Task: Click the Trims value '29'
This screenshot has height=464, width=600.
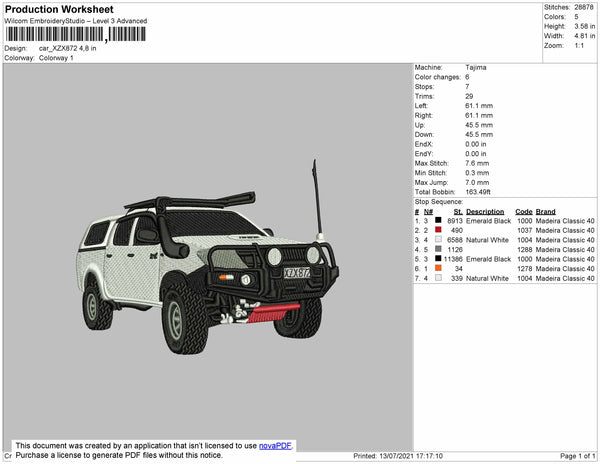Action: tap(469, 96)
